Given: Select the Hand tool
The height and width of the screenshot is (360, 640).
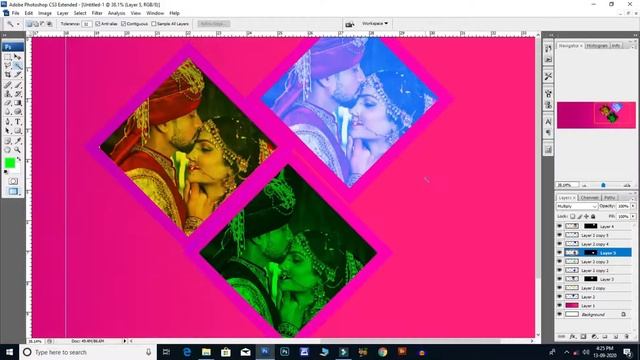Looking at the screenshot, I should [8, 150].
